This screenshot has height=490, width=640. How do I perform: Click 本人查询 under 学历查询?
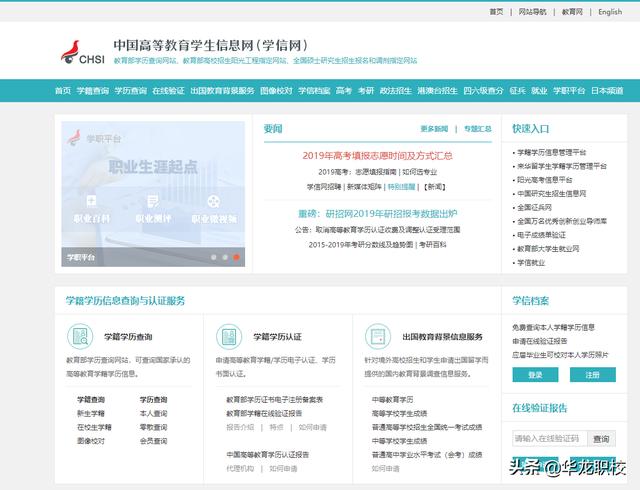[153, 414]
